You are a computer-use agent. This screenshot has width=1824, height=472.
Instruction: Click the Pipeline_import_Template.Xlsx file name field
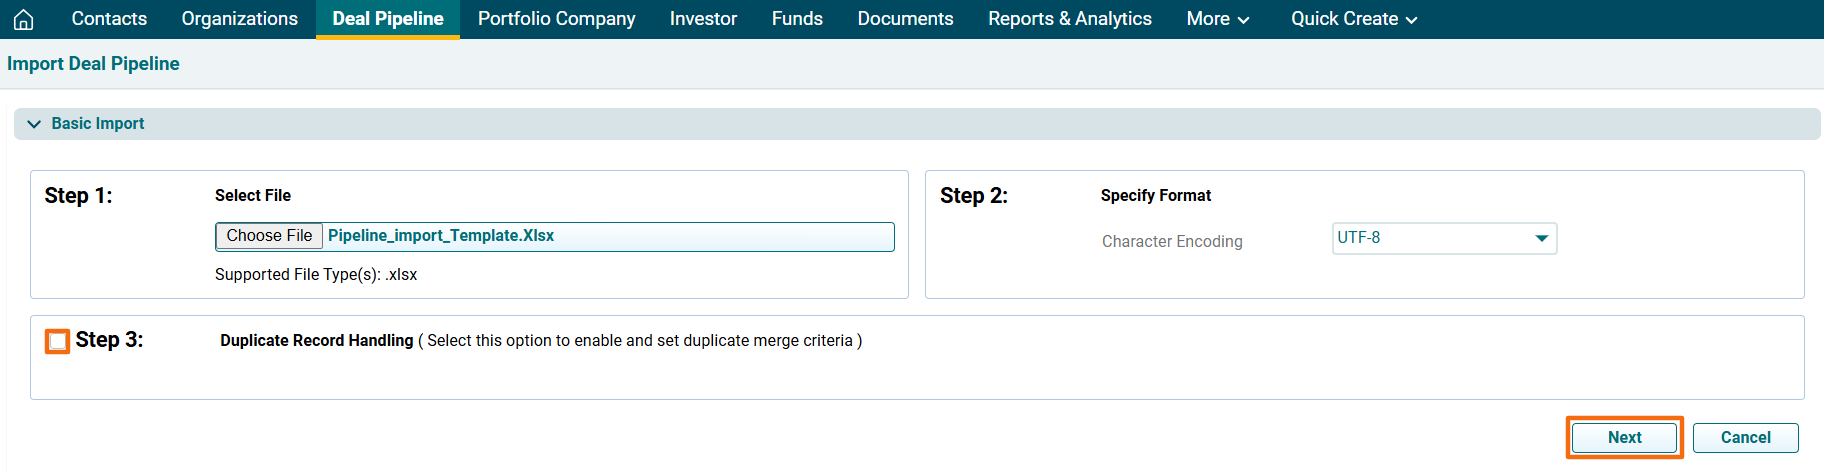606,236
